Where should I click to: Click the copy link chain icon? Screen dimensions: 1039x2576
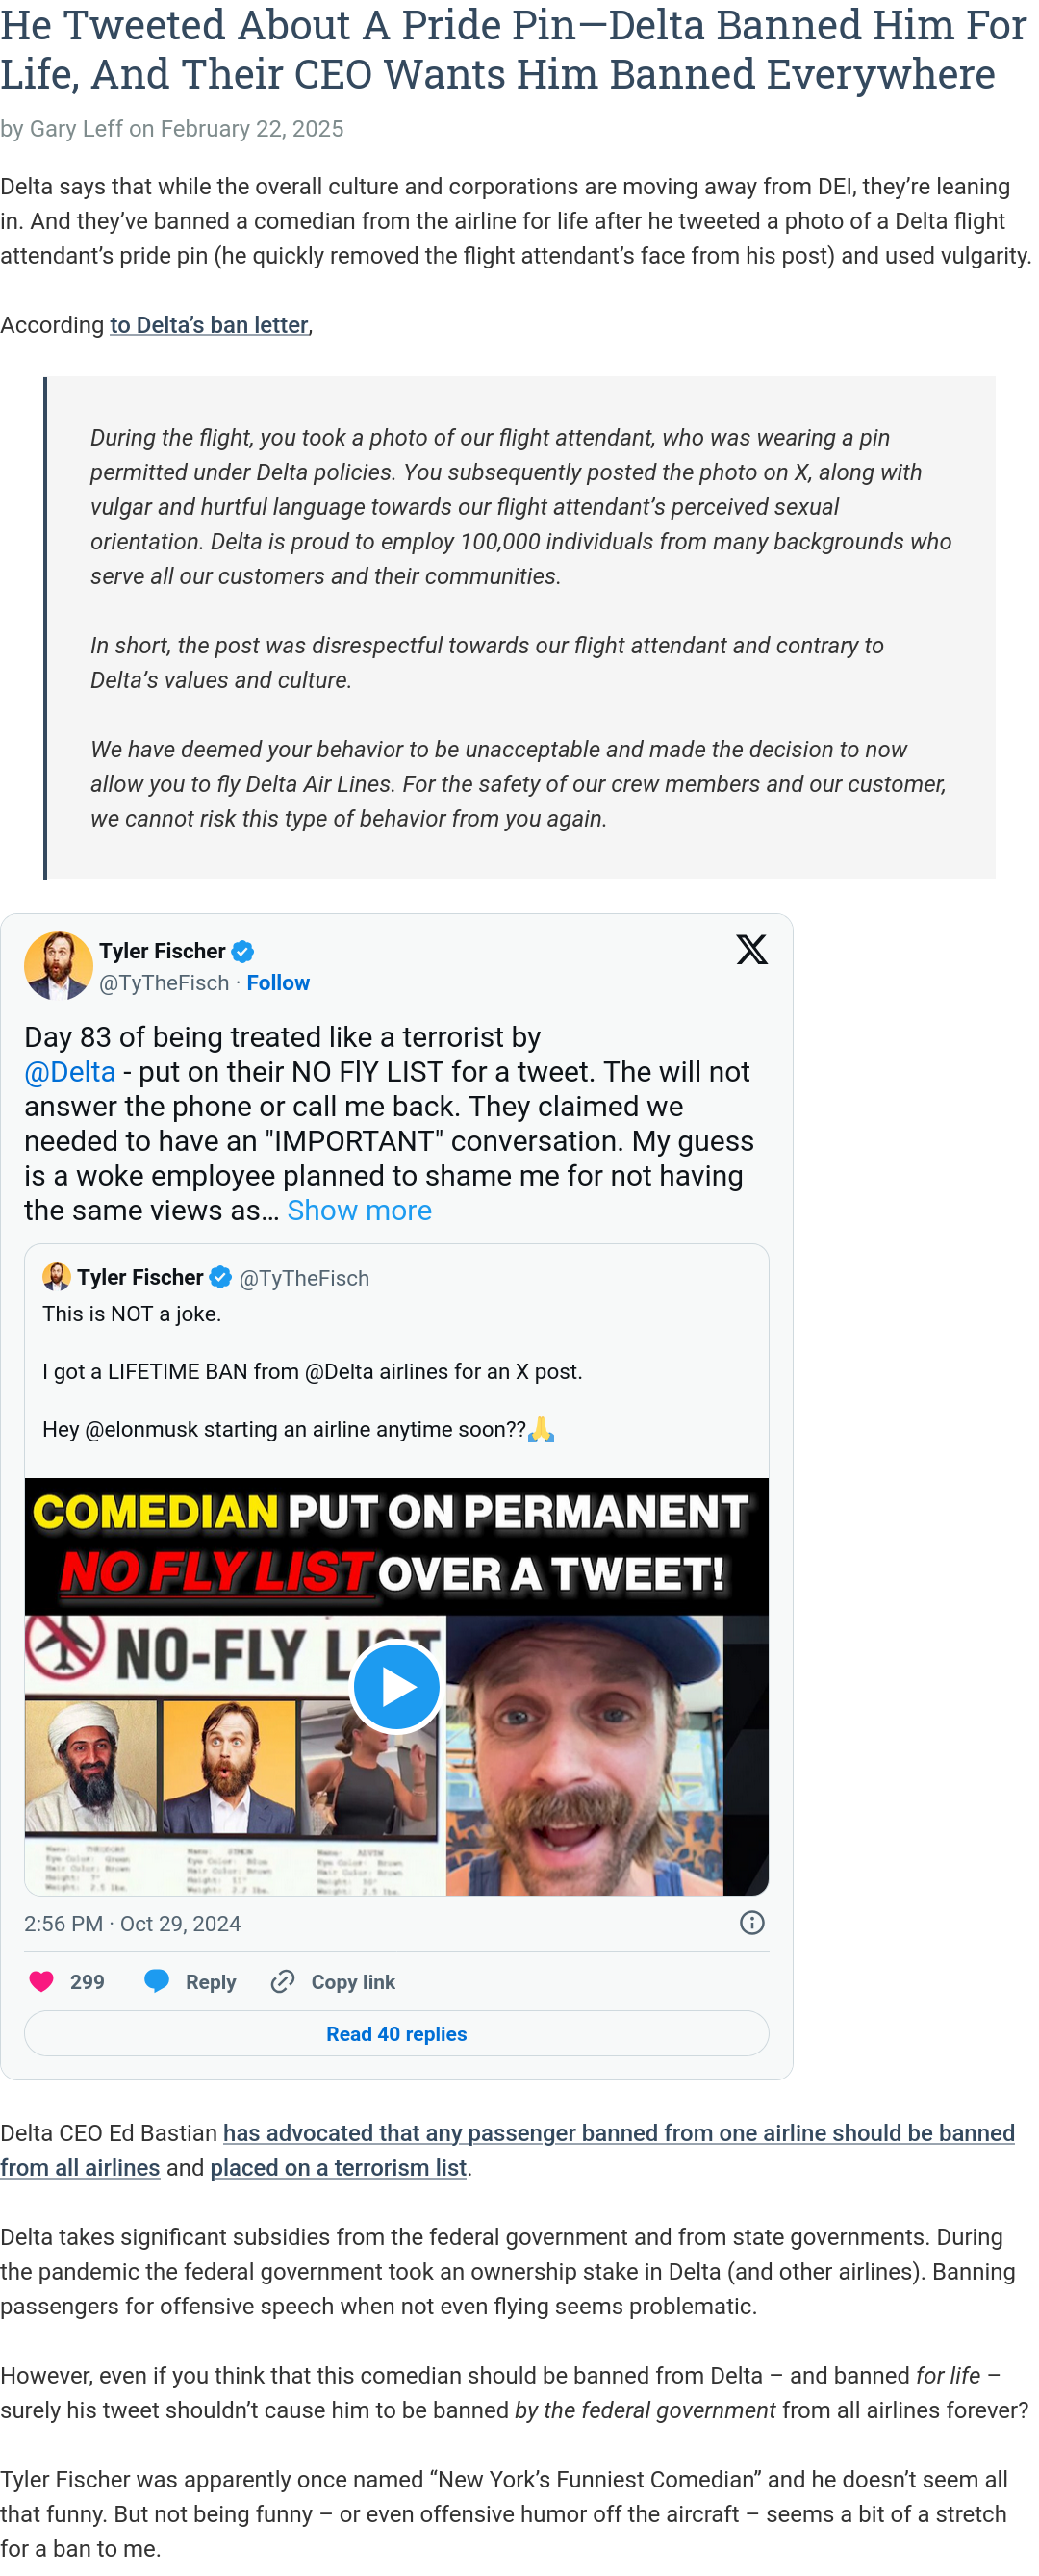283,1981
